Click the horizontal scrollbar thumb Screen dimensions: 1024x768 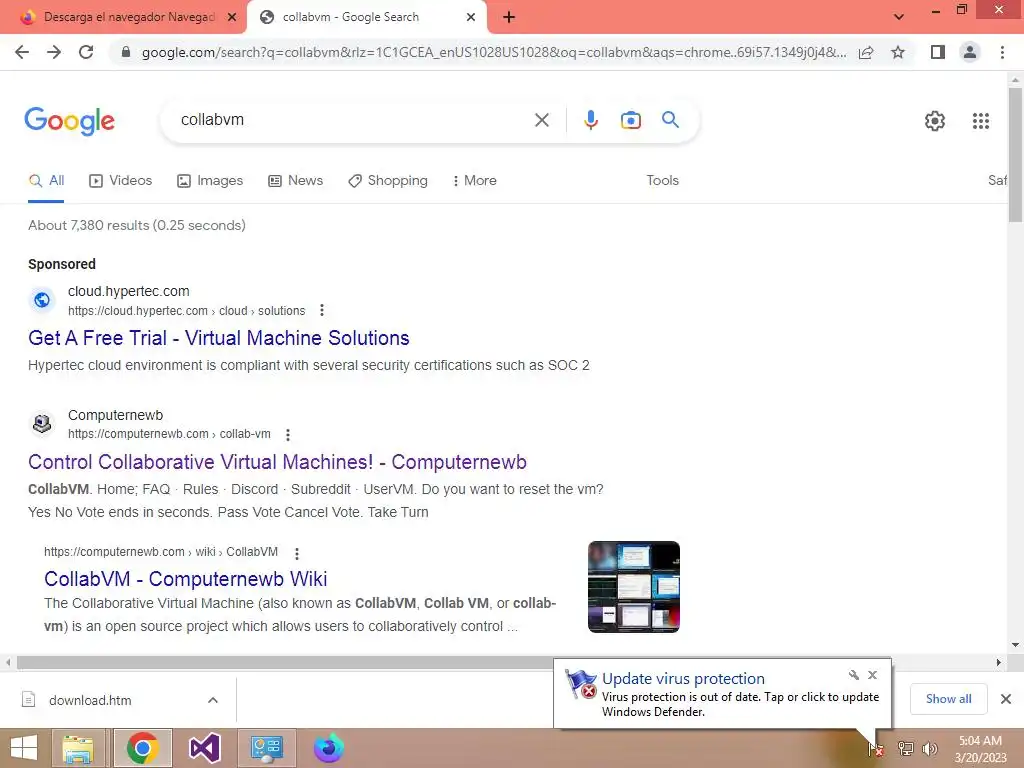click(286, 662)
